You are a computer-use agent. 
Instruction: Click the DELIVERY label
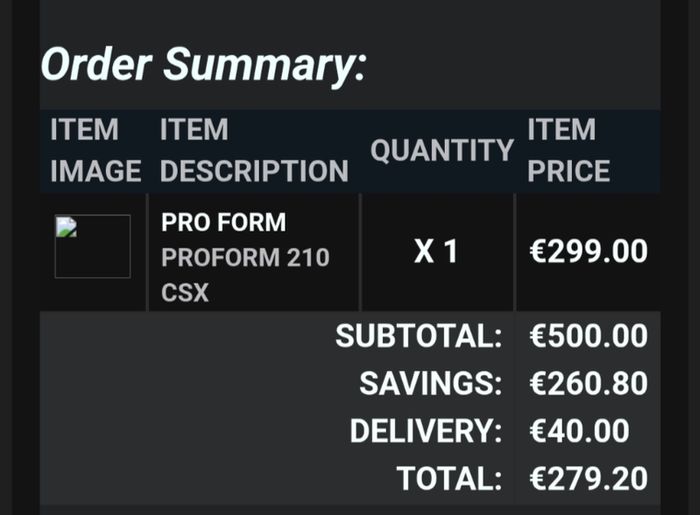coord(426,431)
